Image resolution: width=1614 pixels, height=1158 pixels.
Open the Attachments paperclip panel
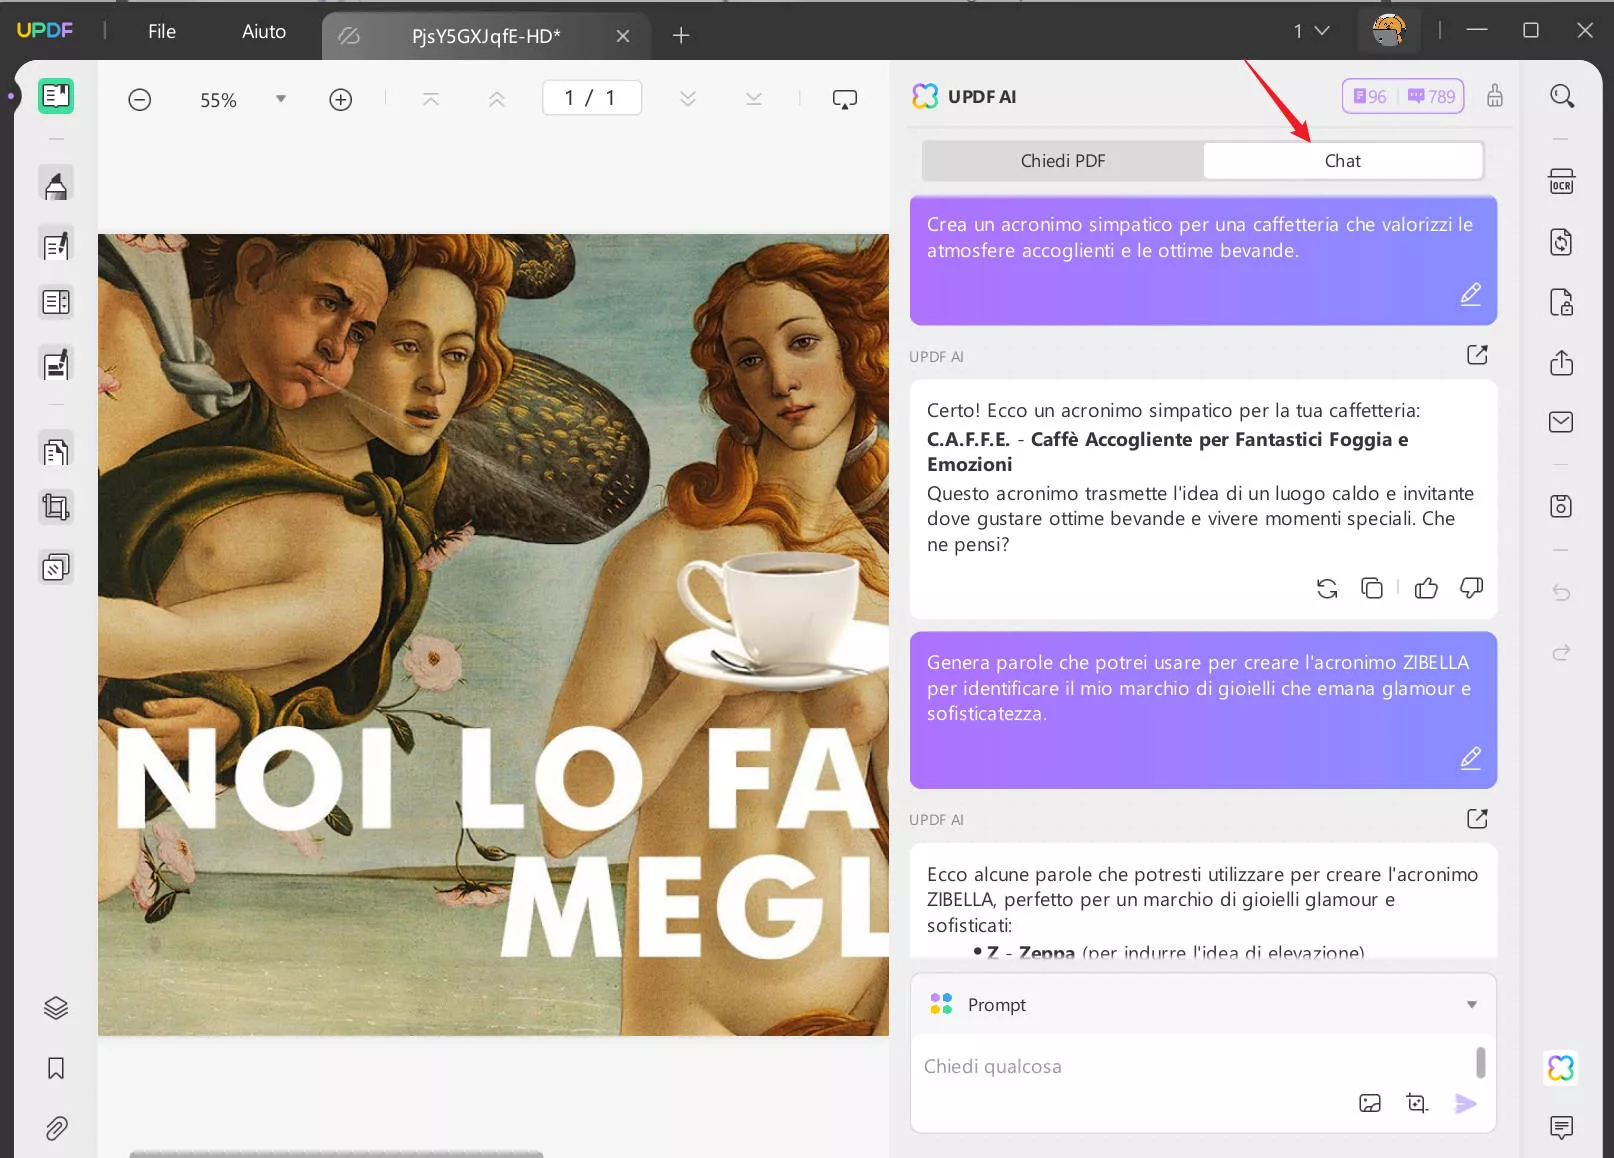click(56, 1129)
